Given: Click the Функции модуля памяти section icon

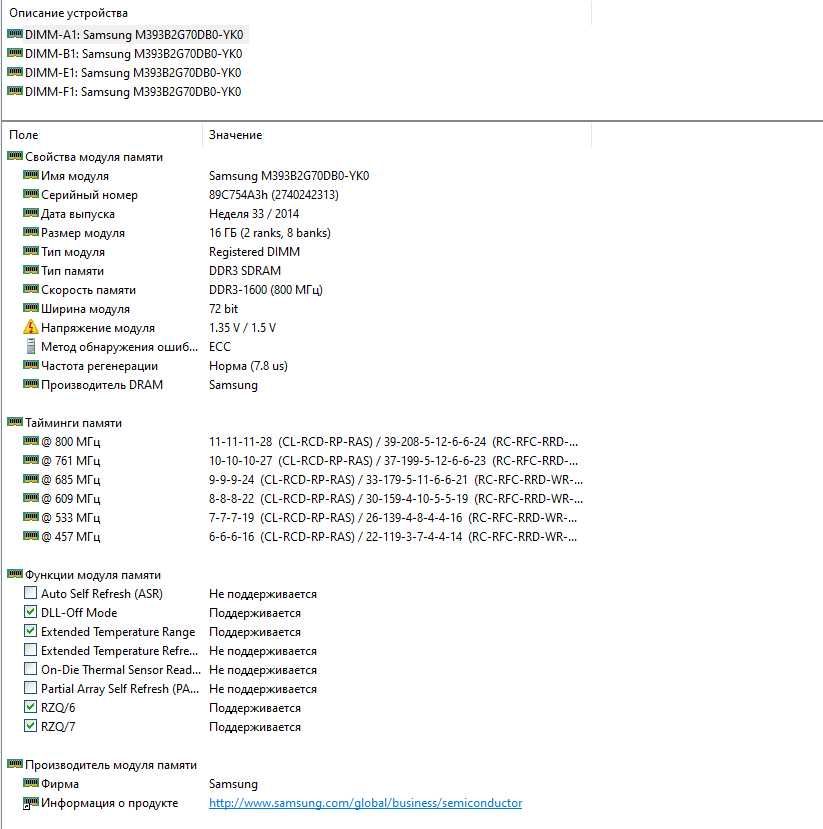Looking at the screenshot, I should coord(15,575).
